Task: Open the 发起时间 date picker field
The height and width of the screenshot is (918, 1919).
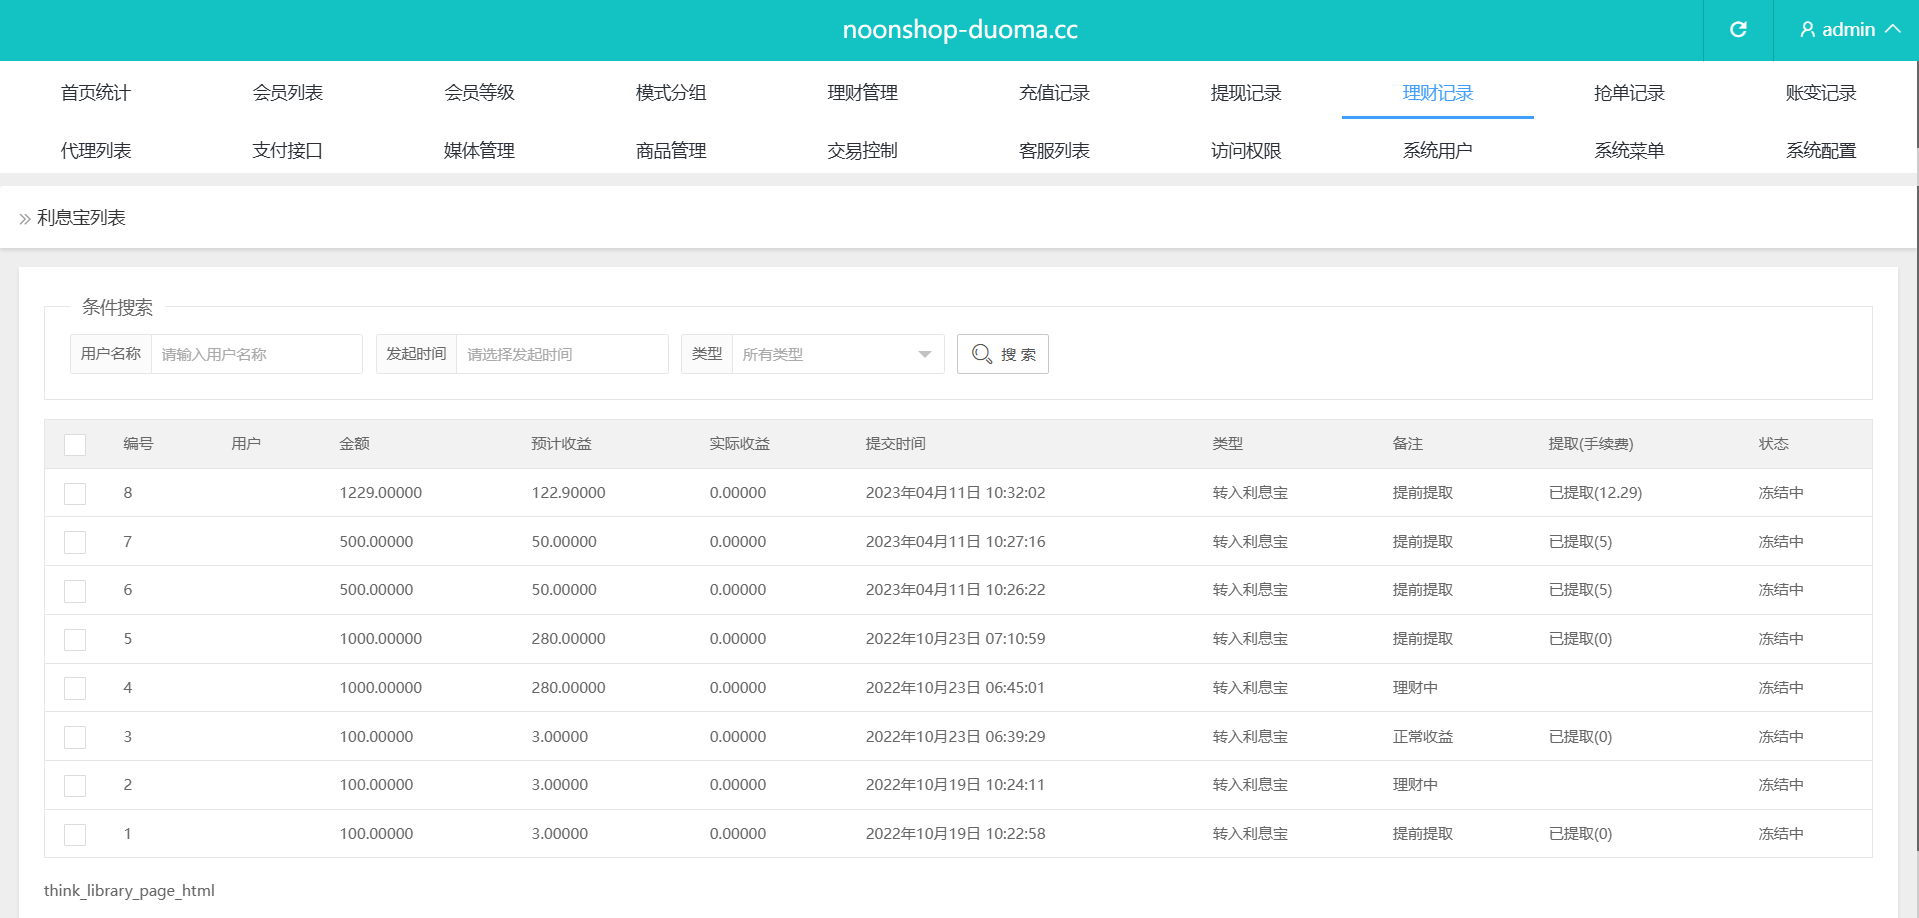Action: click(561, 354)
